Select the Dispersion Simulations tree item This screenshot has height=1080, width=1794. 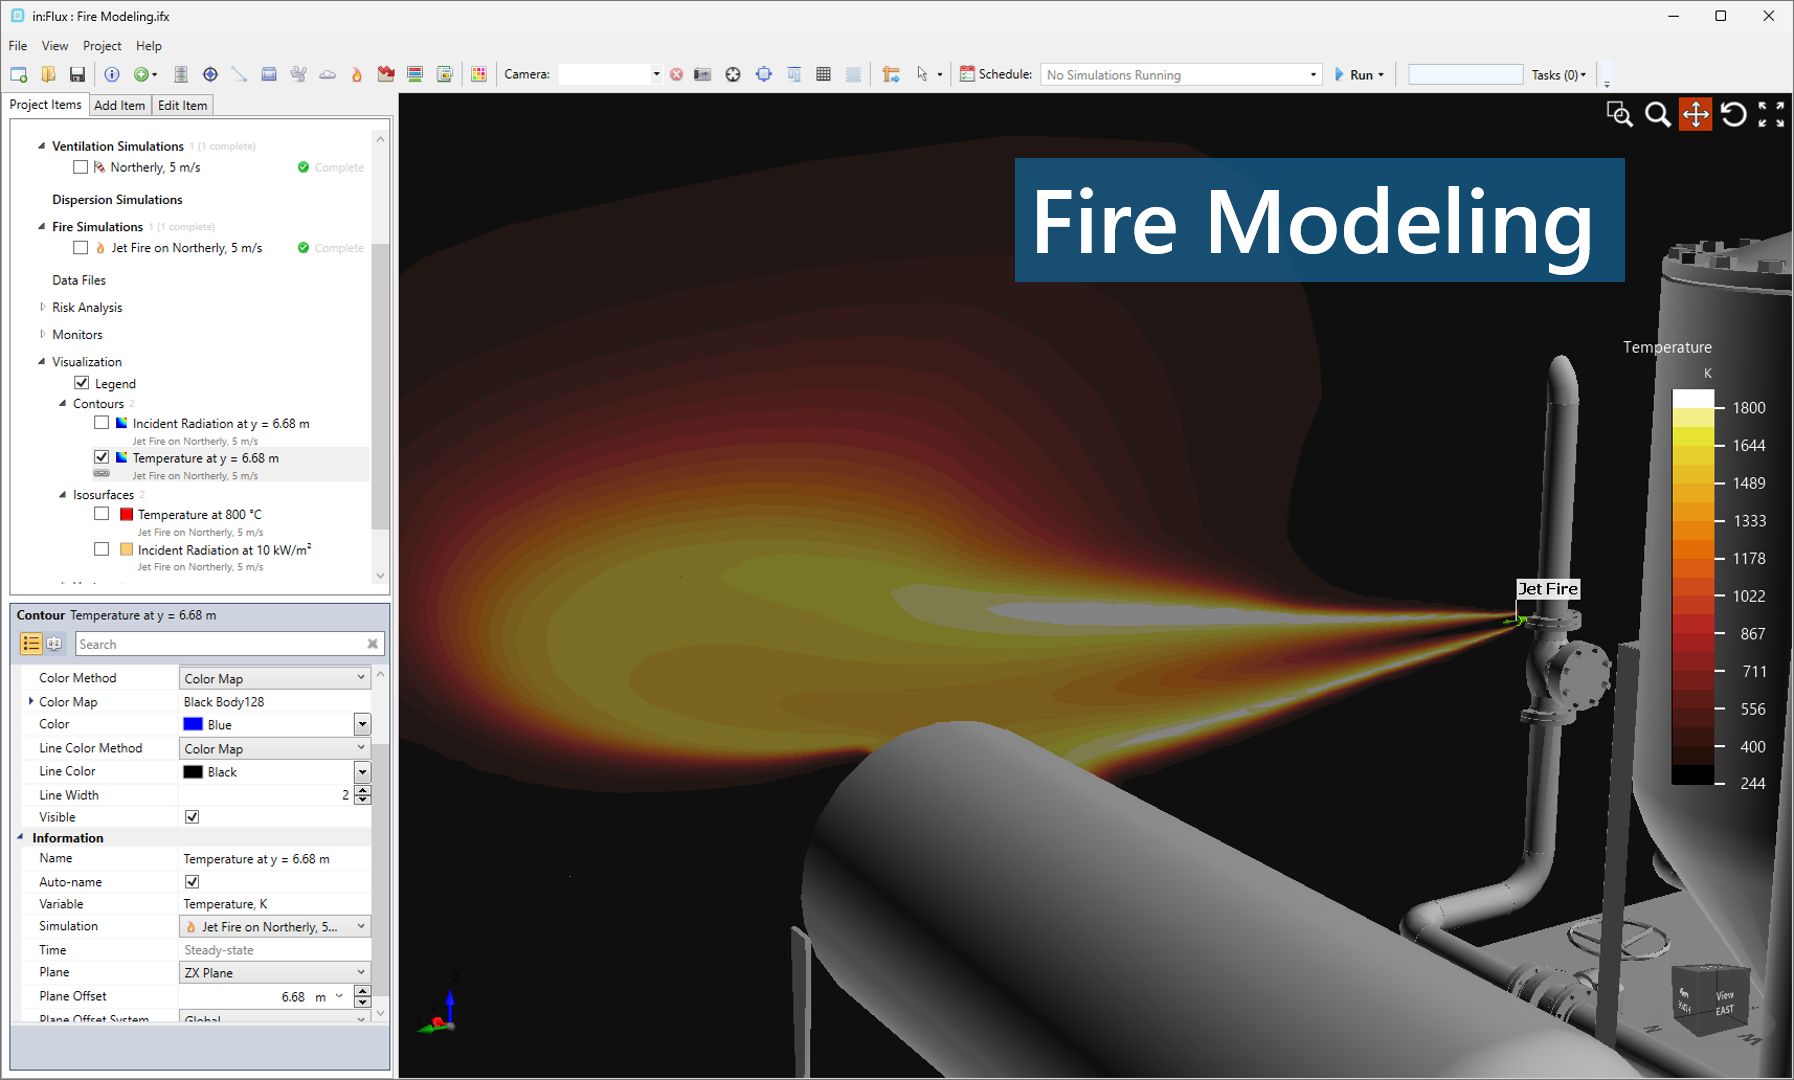pyautogui.click(x=117, y=200)
